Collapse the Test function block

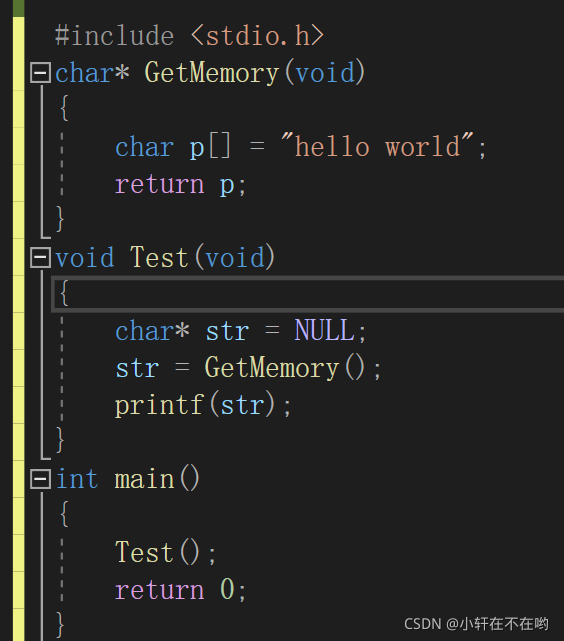[x=40, y=258]
